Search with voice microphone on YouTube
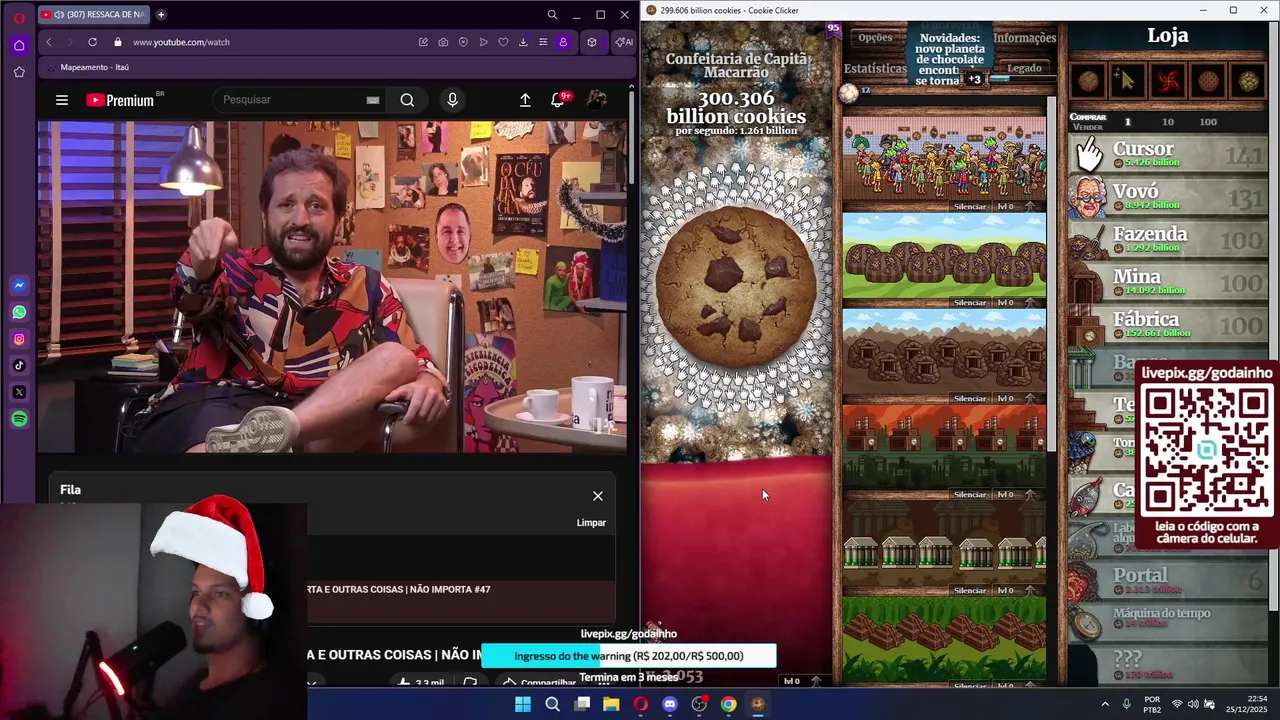The height and width of the screenshot is (720, 1280). click(x=452, y=100)
